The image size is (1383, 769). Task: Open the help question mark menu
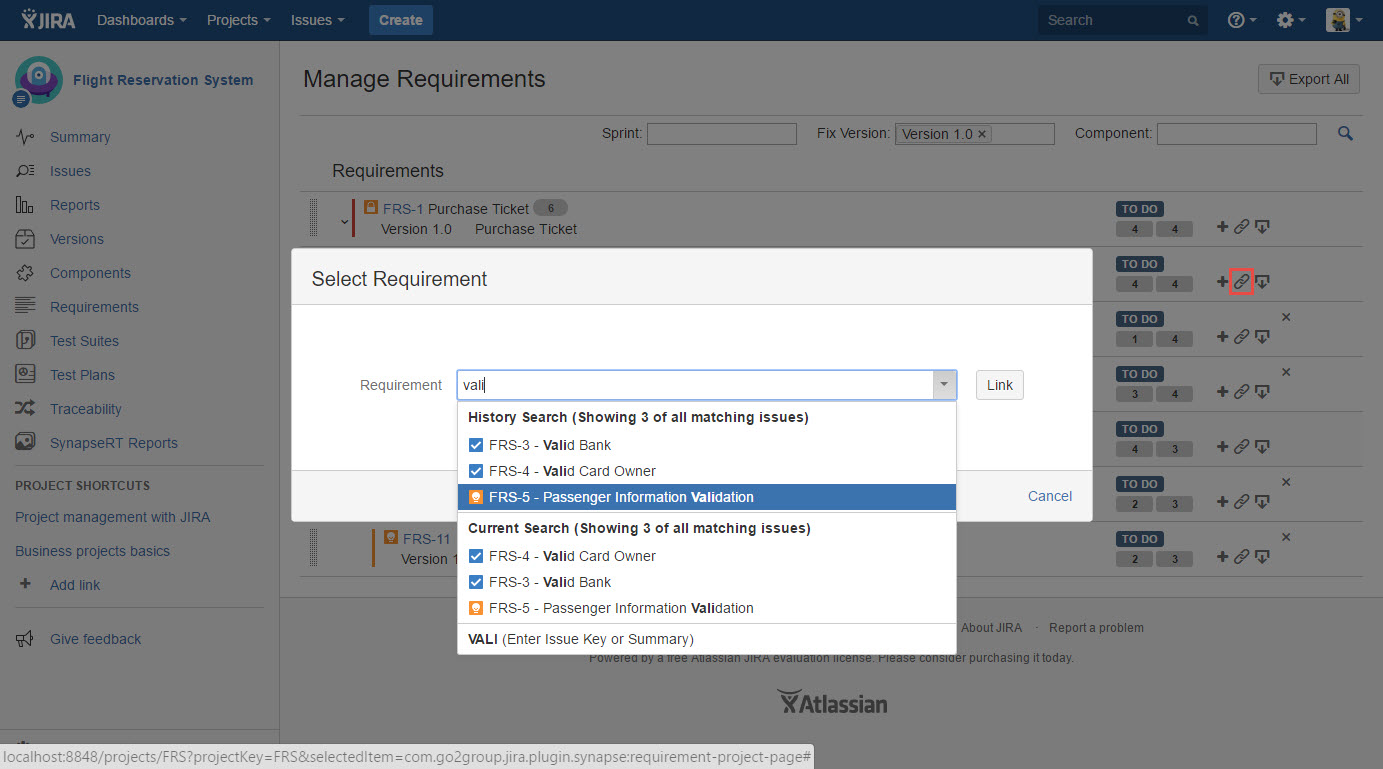[1241, 20]
